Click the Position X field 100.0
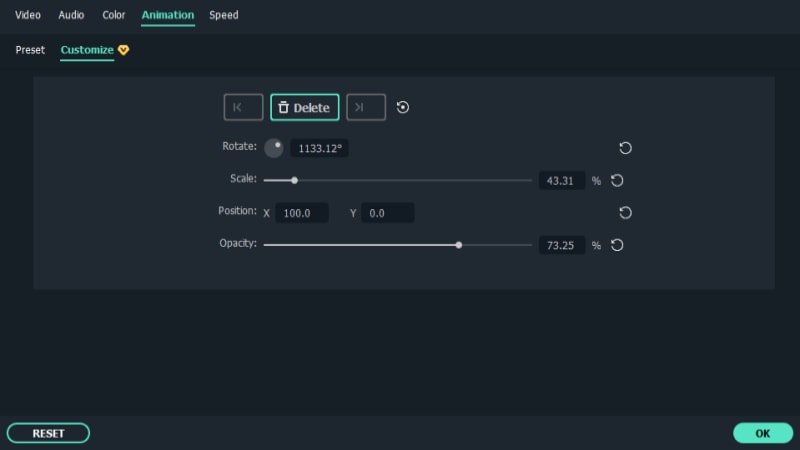 click(302, 213)
